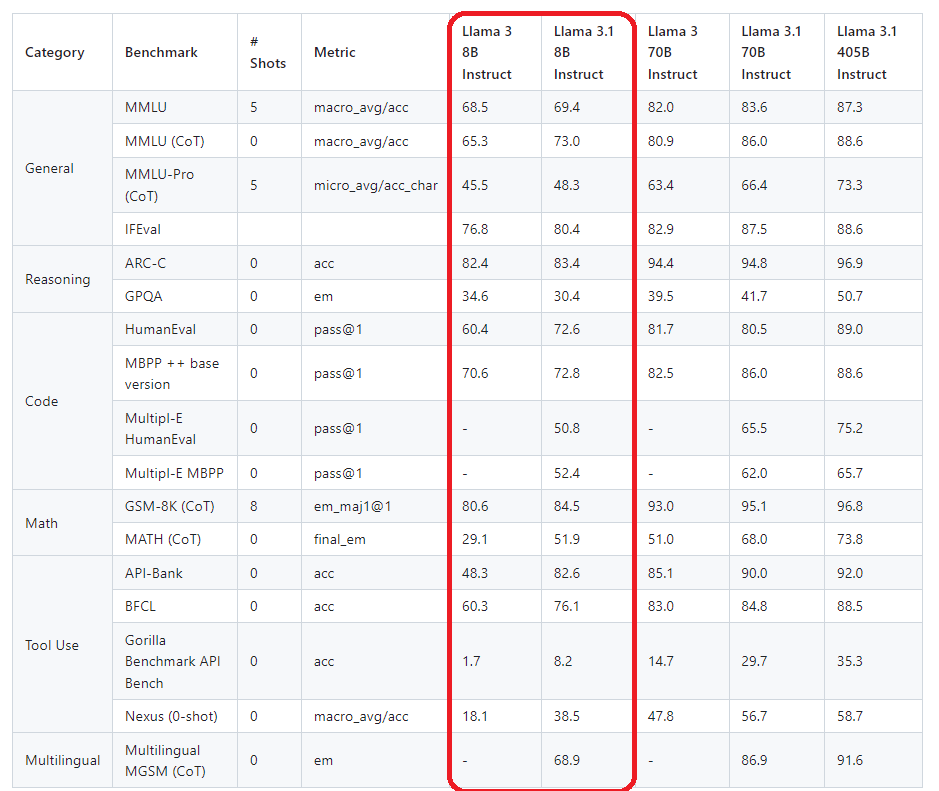Select the 91.6 value in Multilingual MGSM row

[x=850, y=760]
